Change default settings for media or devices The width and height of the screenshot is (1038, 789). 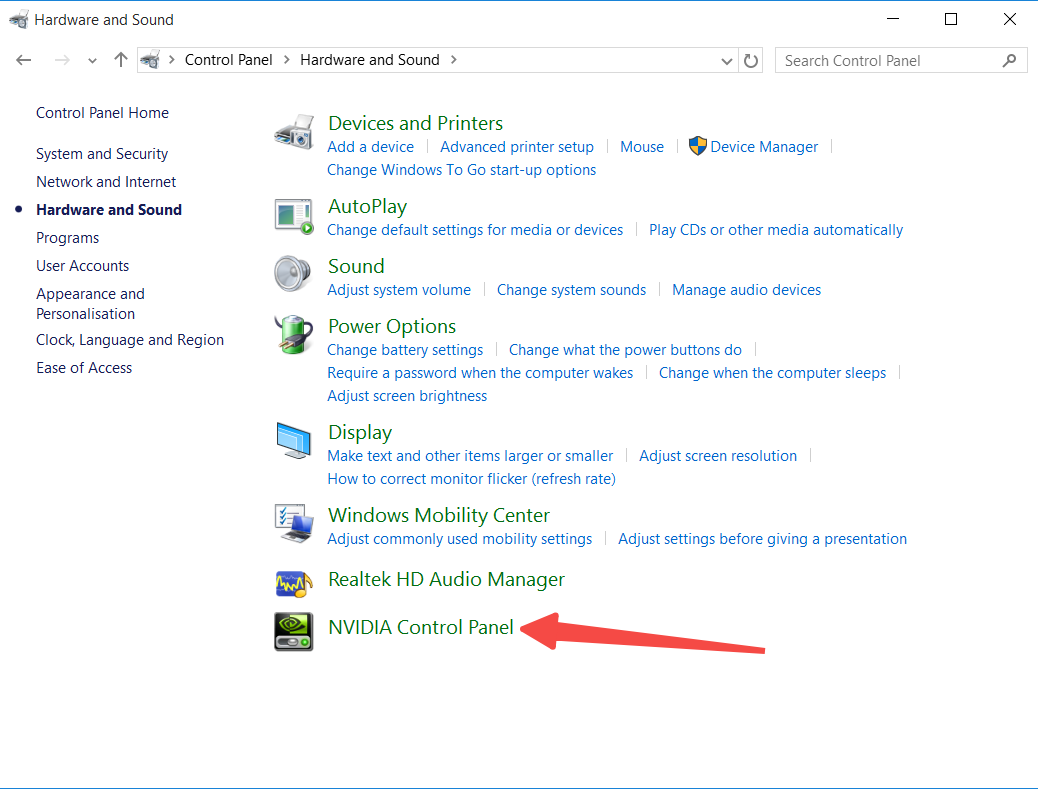point(475,230)
